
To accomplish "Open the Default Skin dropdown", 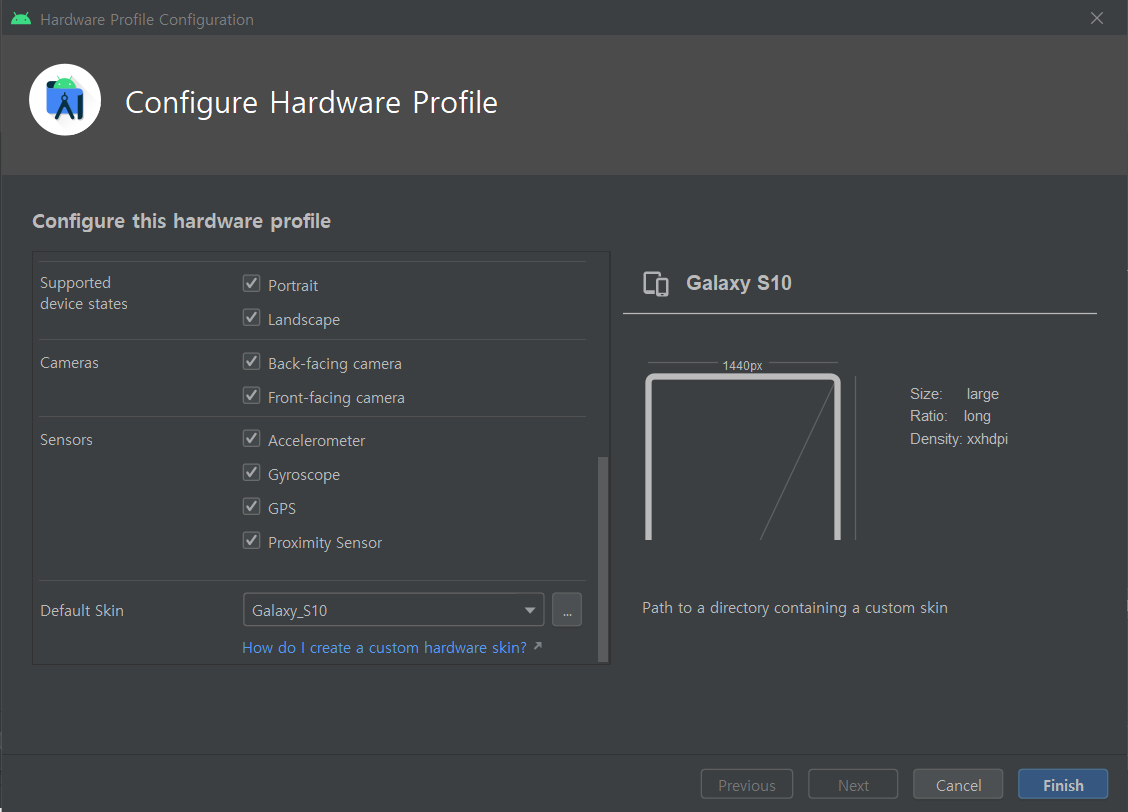I will [394, 610].
